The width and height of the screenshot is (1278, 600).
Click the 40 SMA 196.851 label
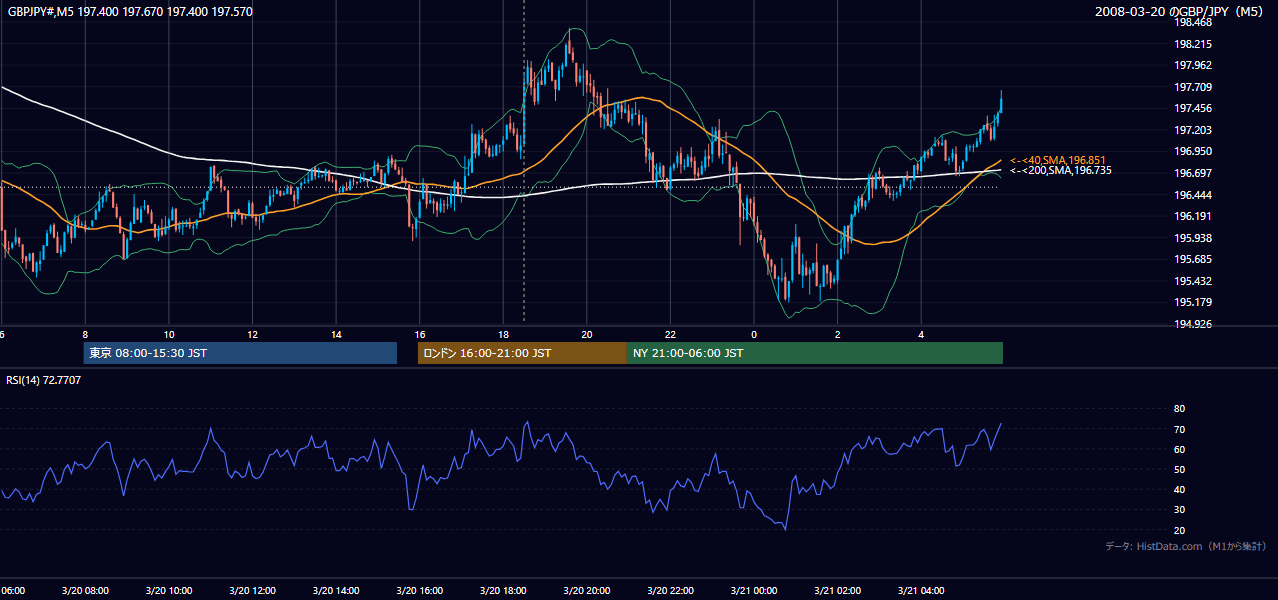[1058, 160]
